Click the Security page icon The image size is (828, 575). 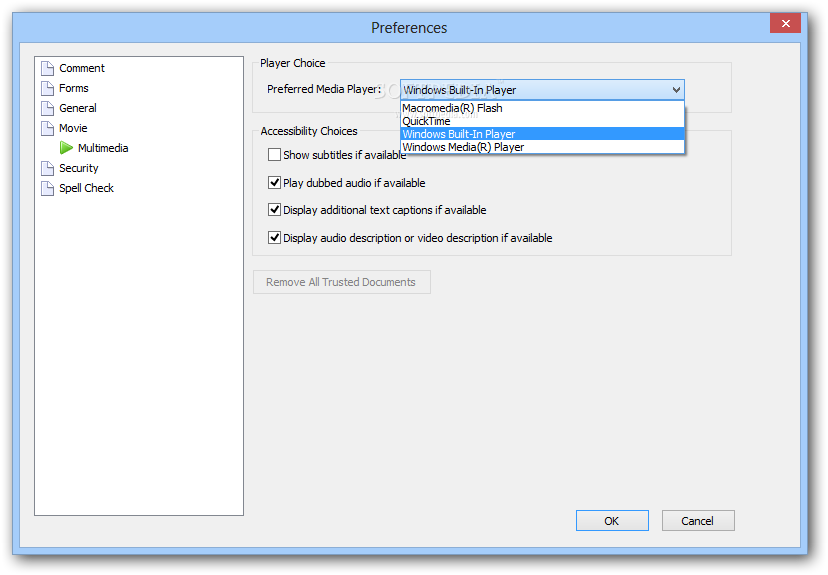pos(48,168)
